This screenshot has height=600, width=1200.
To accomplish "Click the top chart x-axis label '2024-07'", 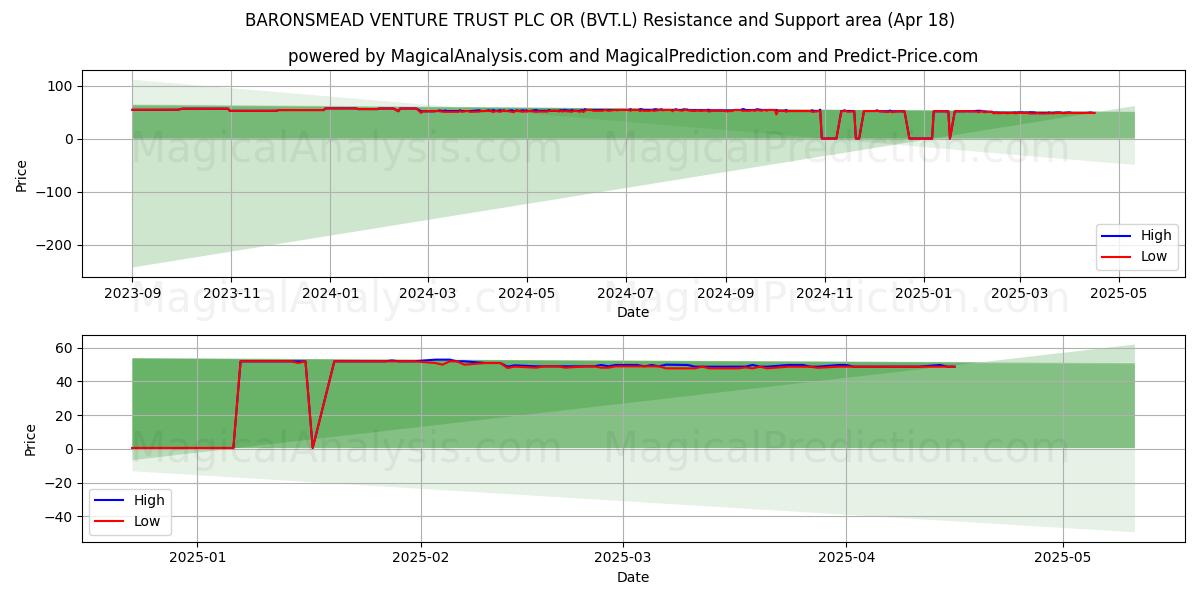I will tap(626, 294).
